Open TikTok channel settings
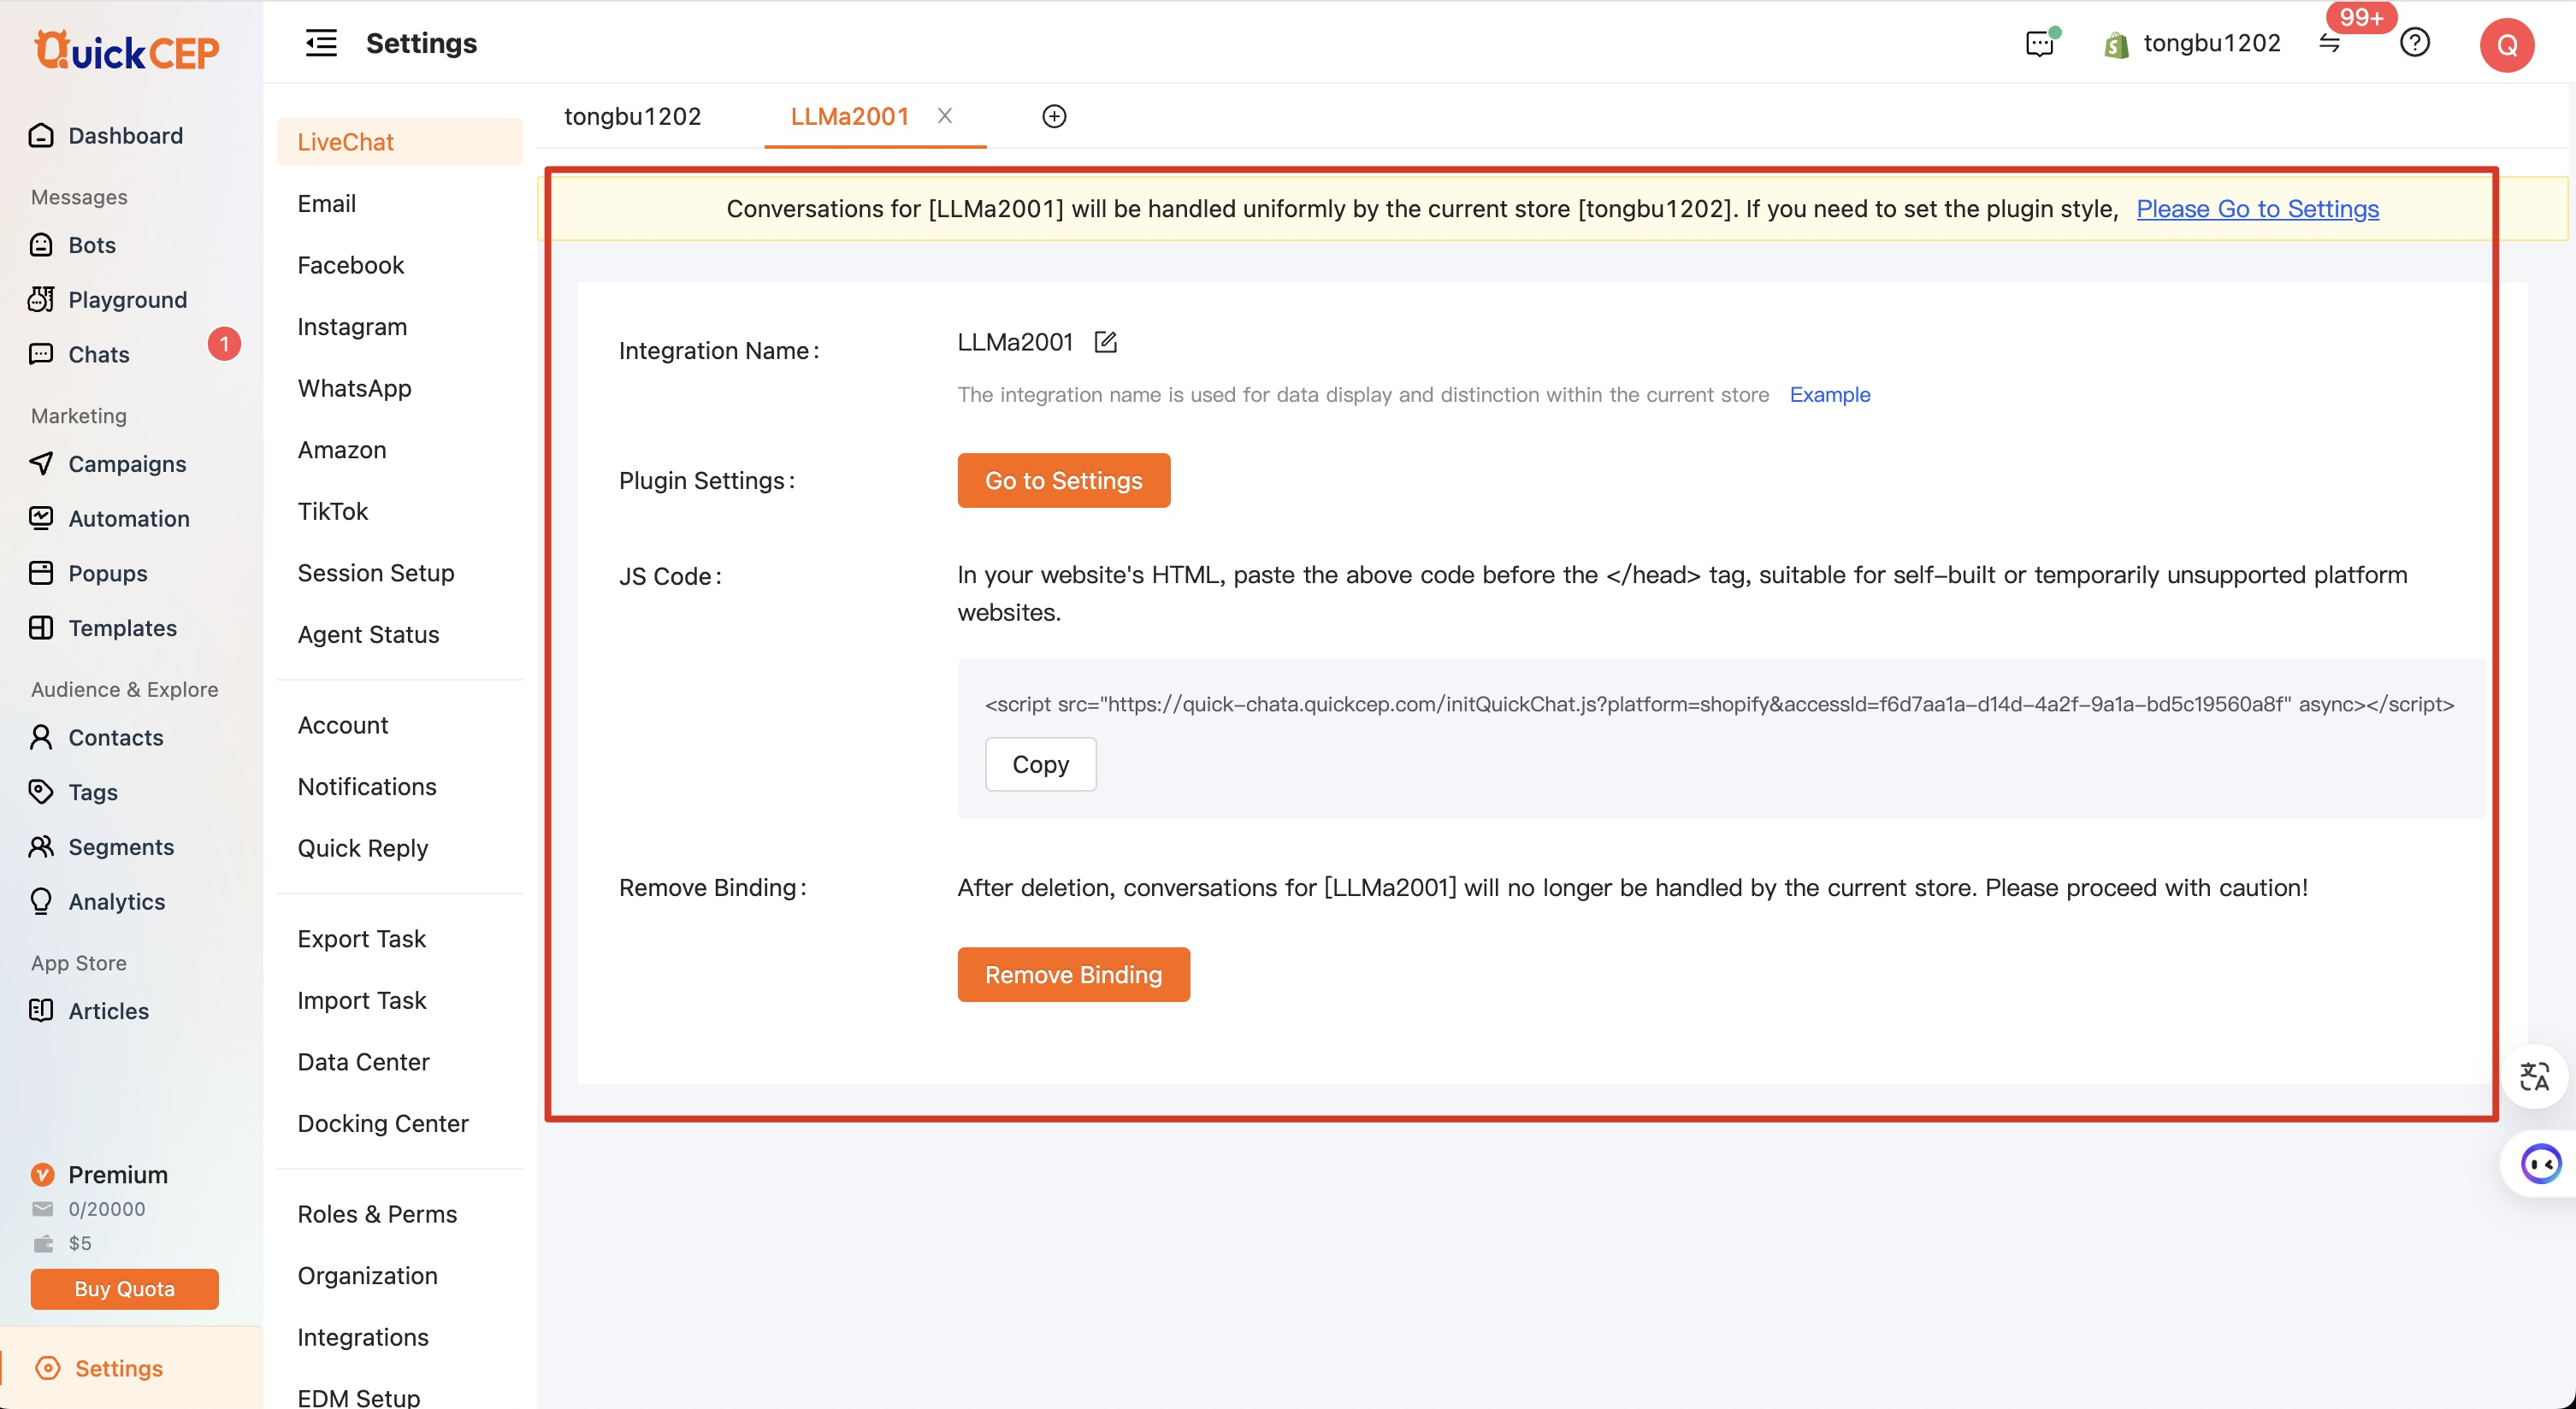Screen dimensions: 2576x1409 (332, 511)
